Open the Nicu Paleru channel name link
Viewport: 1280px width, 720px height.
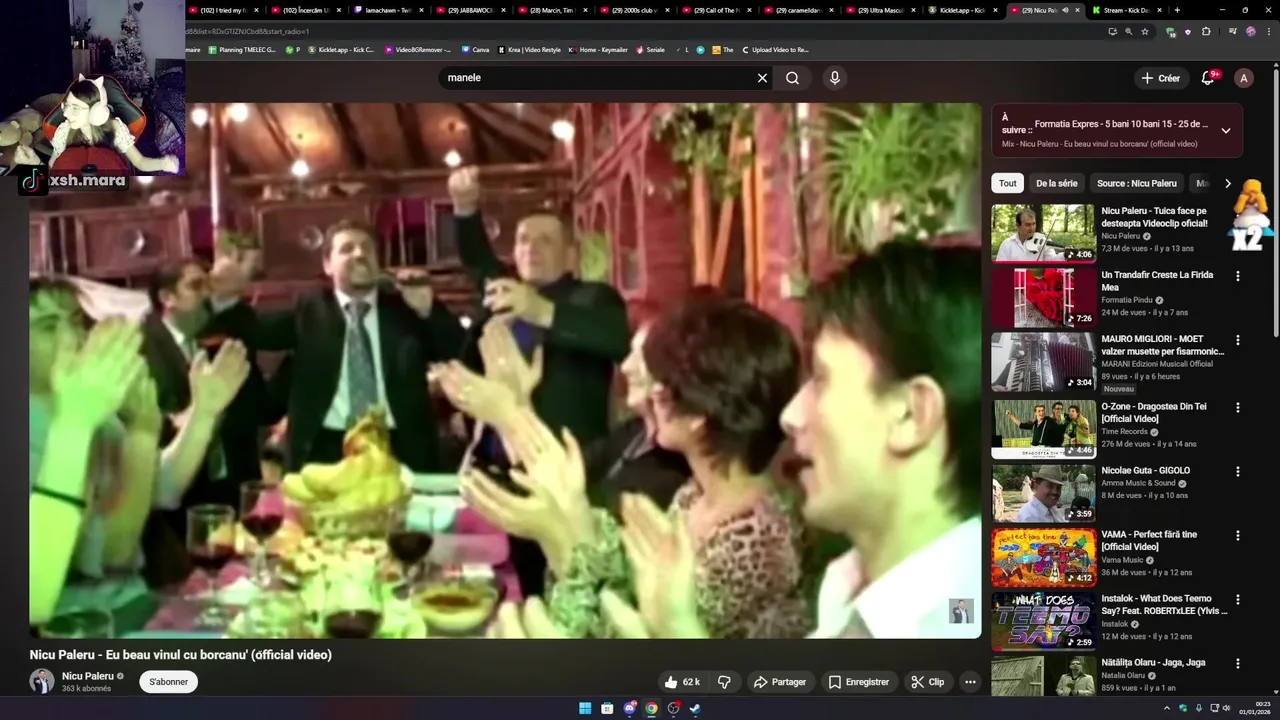tap(88, 676)
